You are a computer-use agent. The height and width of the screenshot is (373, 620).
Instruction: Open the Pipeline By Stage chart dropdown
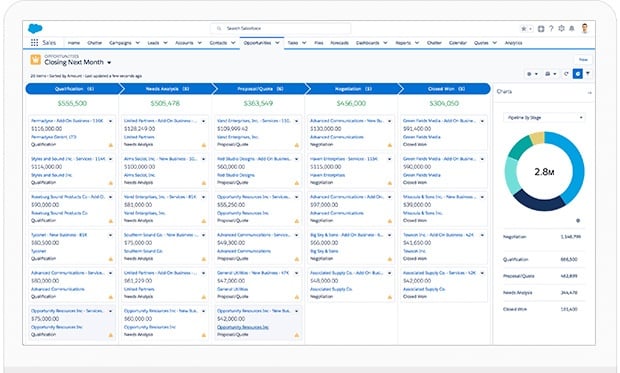pyautogui.click(x=544, y=117)
